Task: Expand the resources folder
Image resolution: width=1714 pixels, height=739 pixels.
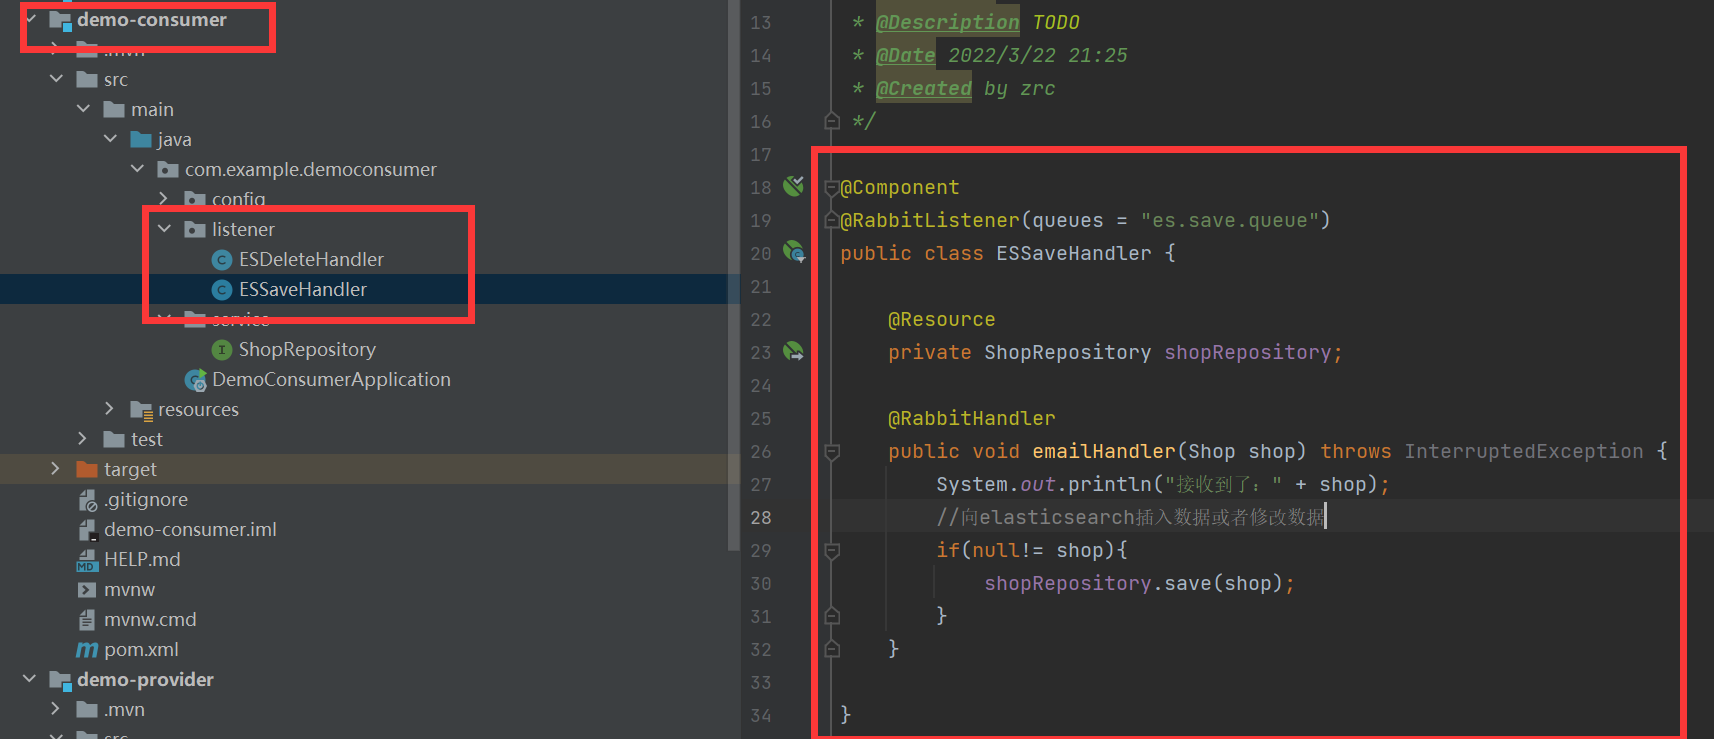Action: click(111, 408)
